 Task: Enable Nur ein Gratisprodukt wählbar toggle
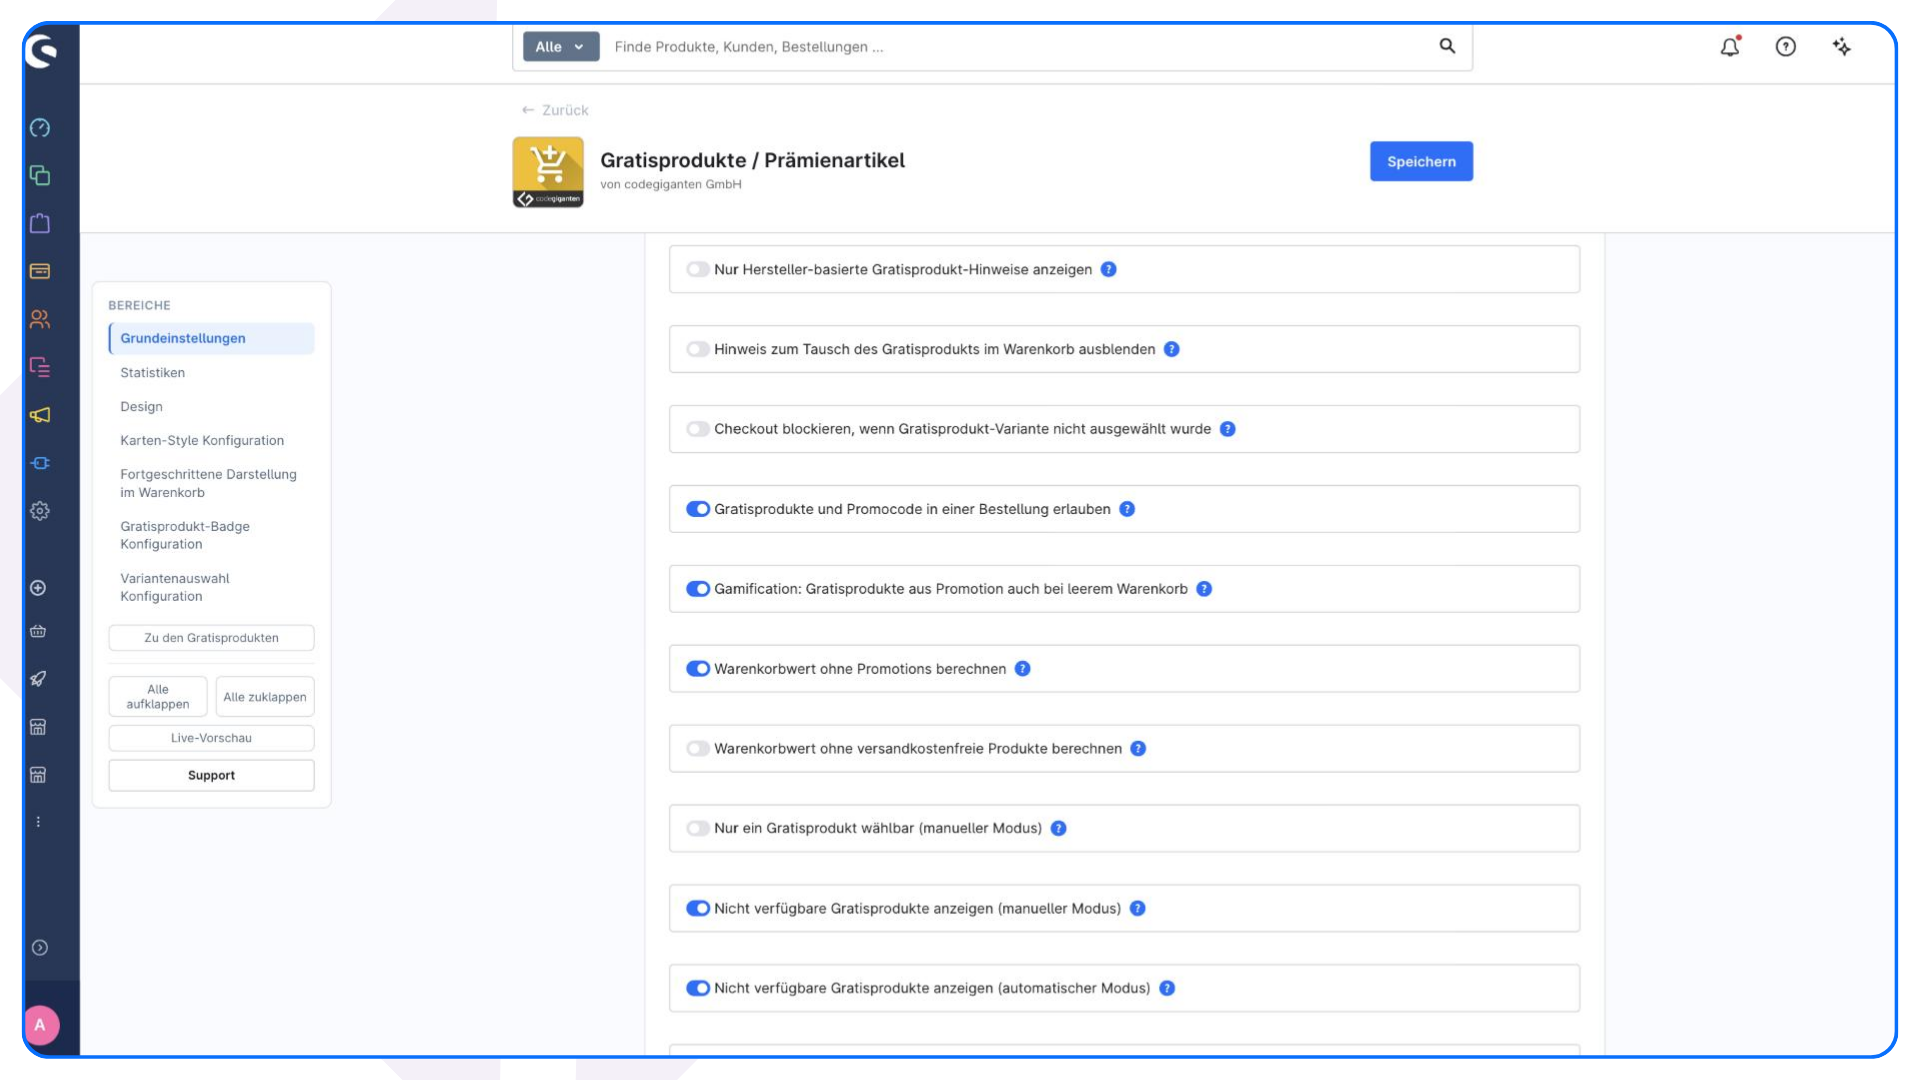(698, 829)
